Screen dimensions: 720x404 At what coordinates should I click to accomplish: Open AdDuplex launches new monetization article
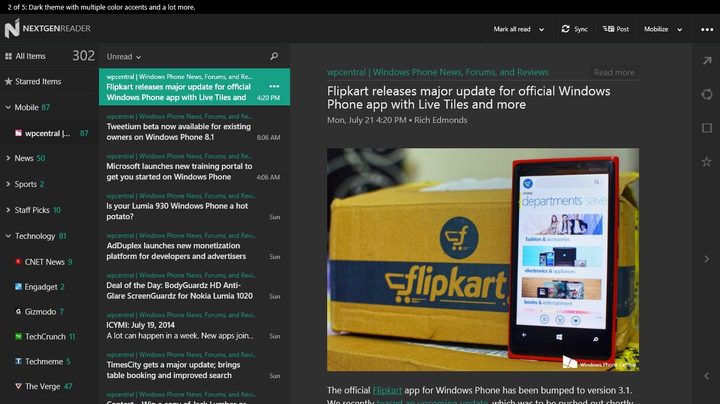194,247
